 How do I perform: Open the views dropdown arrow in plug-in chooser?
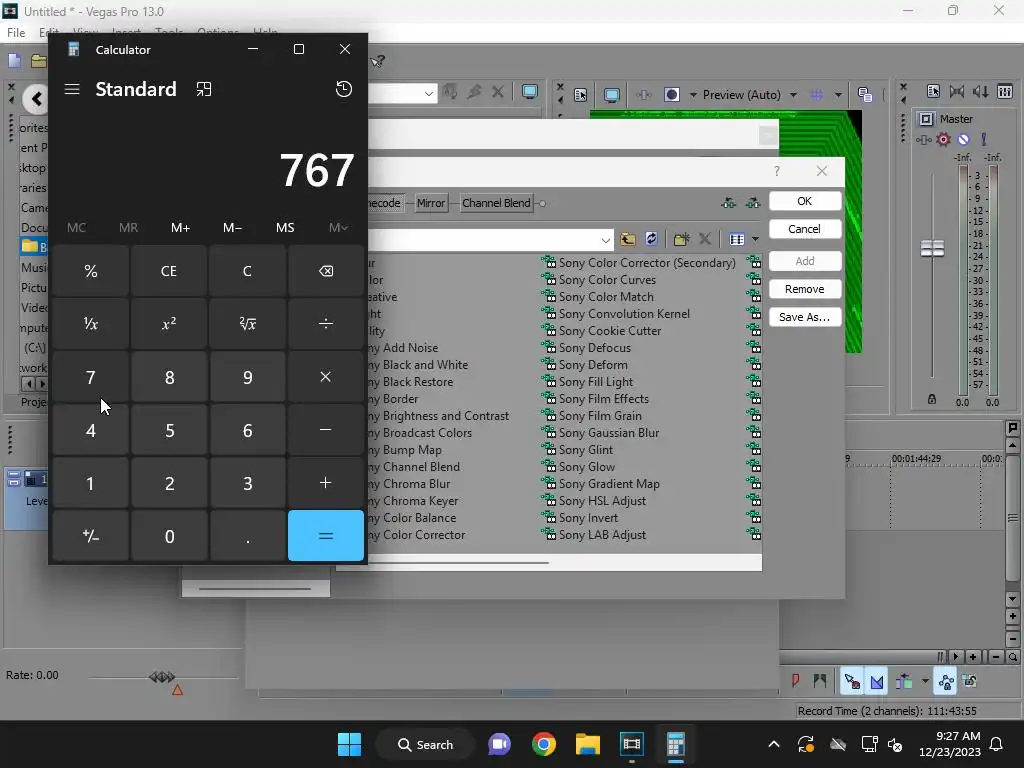pyautogui.click(x=755, y=239)
